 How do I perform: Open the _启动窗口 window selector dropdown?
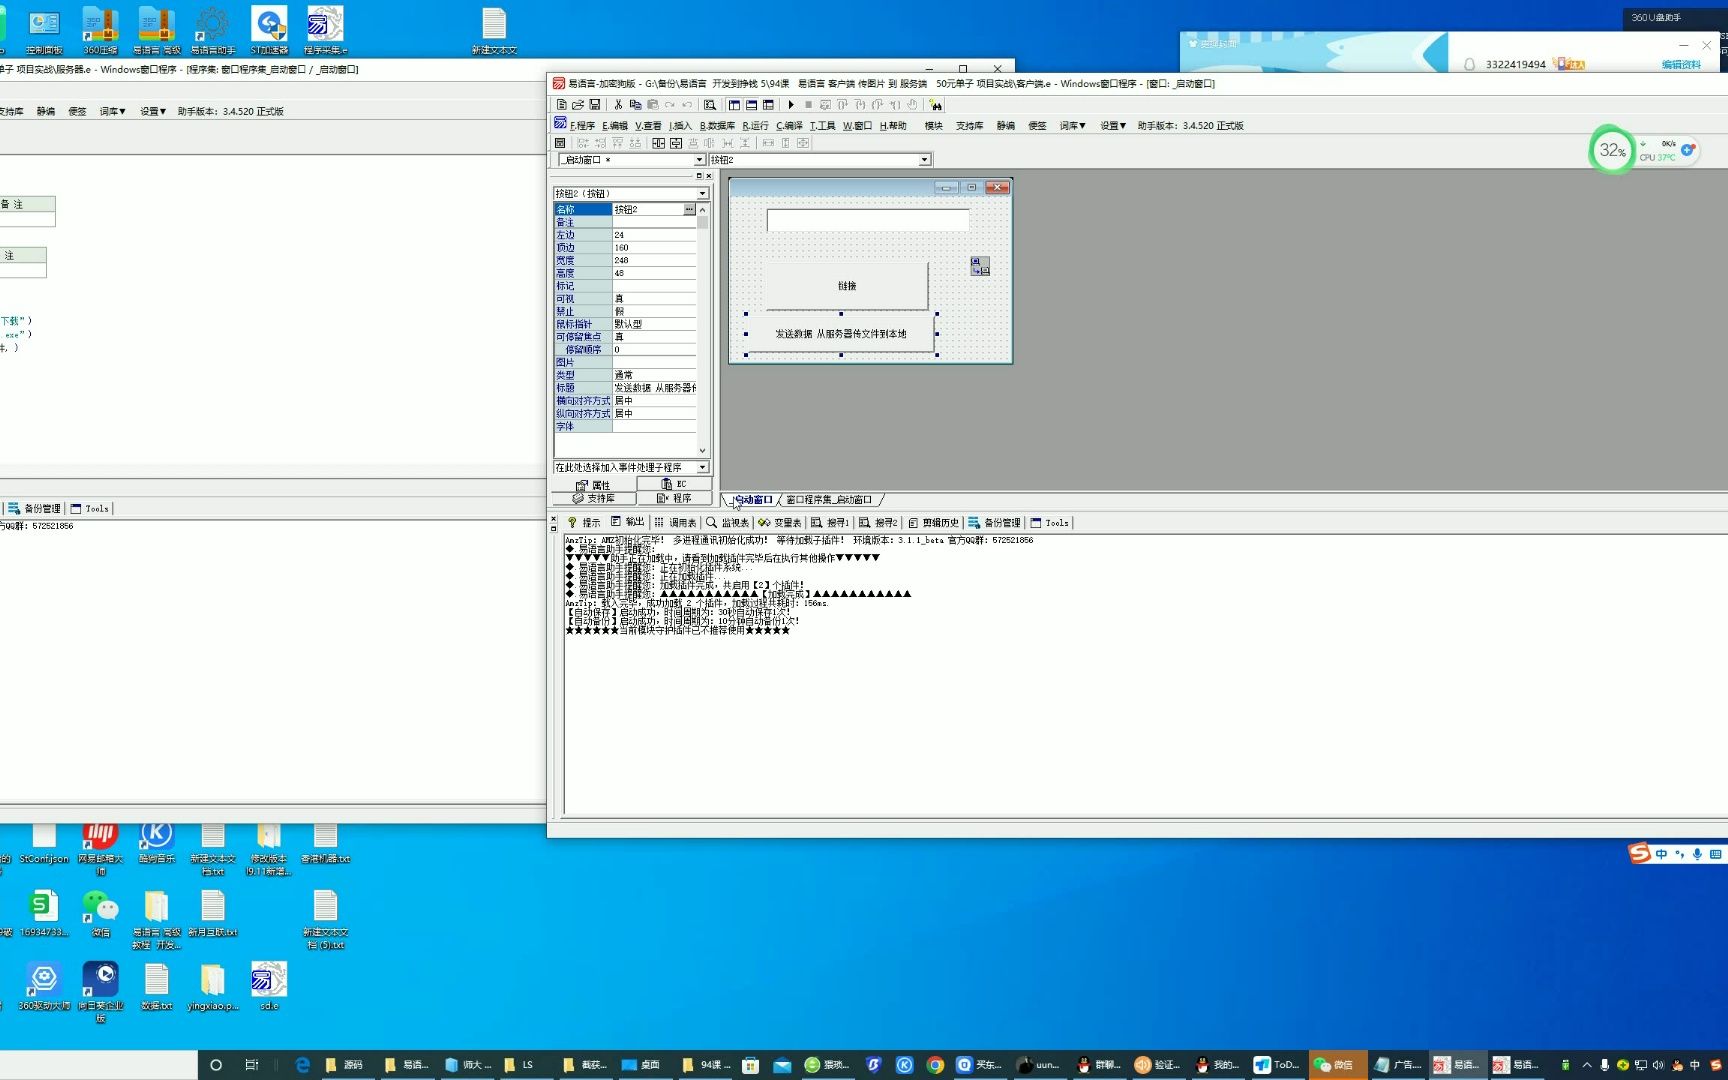point(699,160)
